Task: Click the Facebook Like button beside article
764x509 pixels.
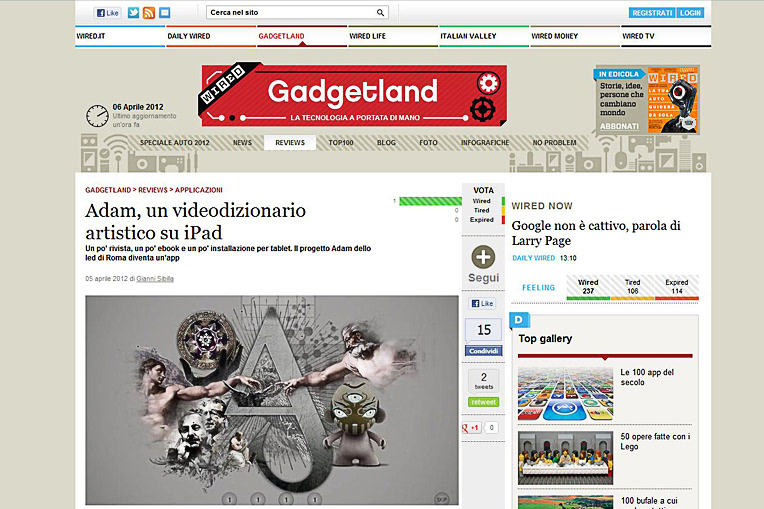Action: point(482,303)
